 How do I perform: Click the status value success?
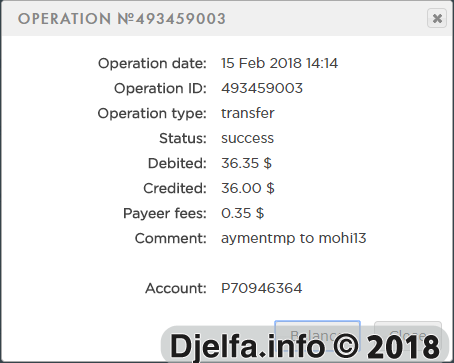pyautogui.click(x=247, y=138)
